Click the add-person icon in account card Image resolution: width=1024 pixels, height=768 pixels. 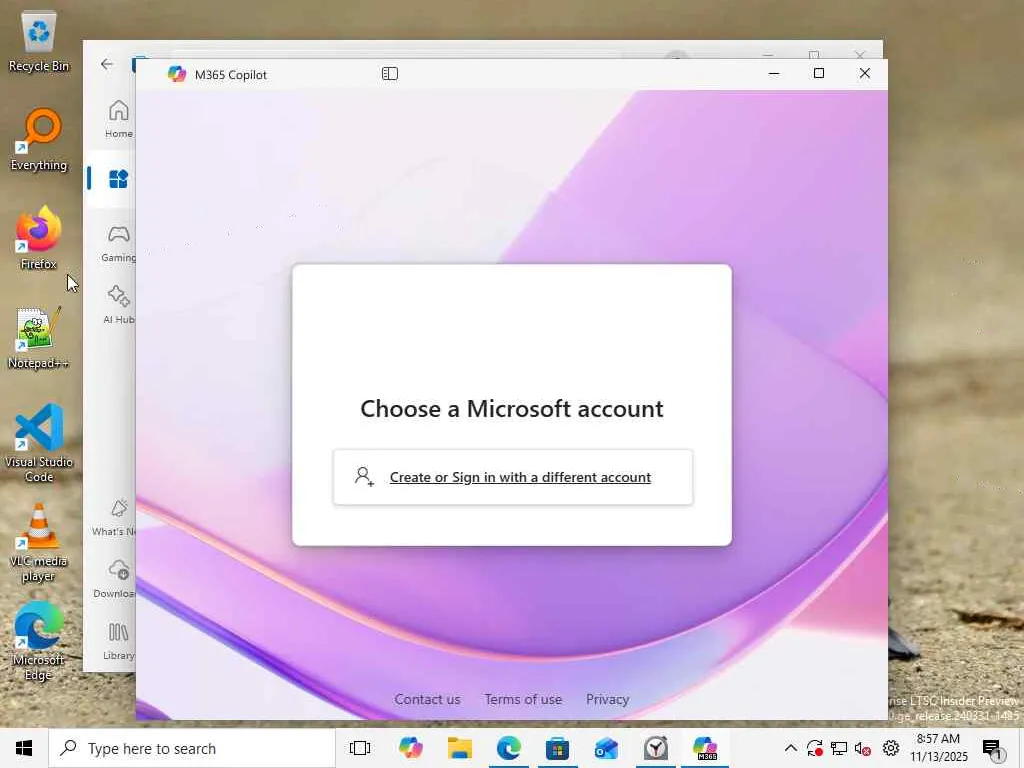click(364, 477)
